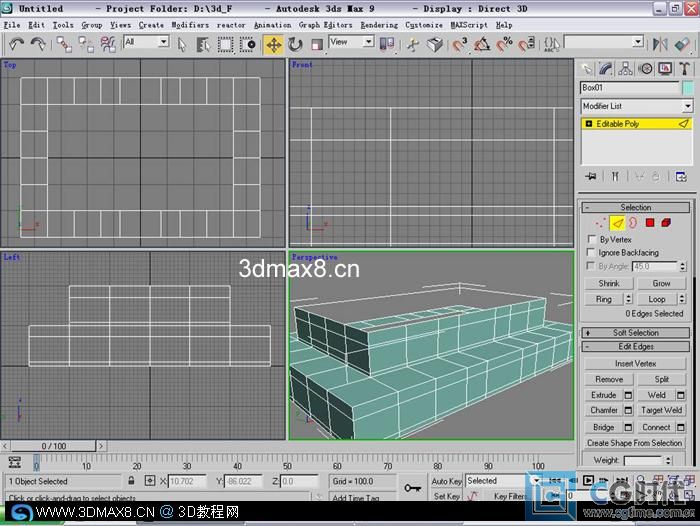This screenshot has height=526, width=700.
Task: Activate the Select Object arrow tool
Action: pyautogui.click(x=182, y=44)
